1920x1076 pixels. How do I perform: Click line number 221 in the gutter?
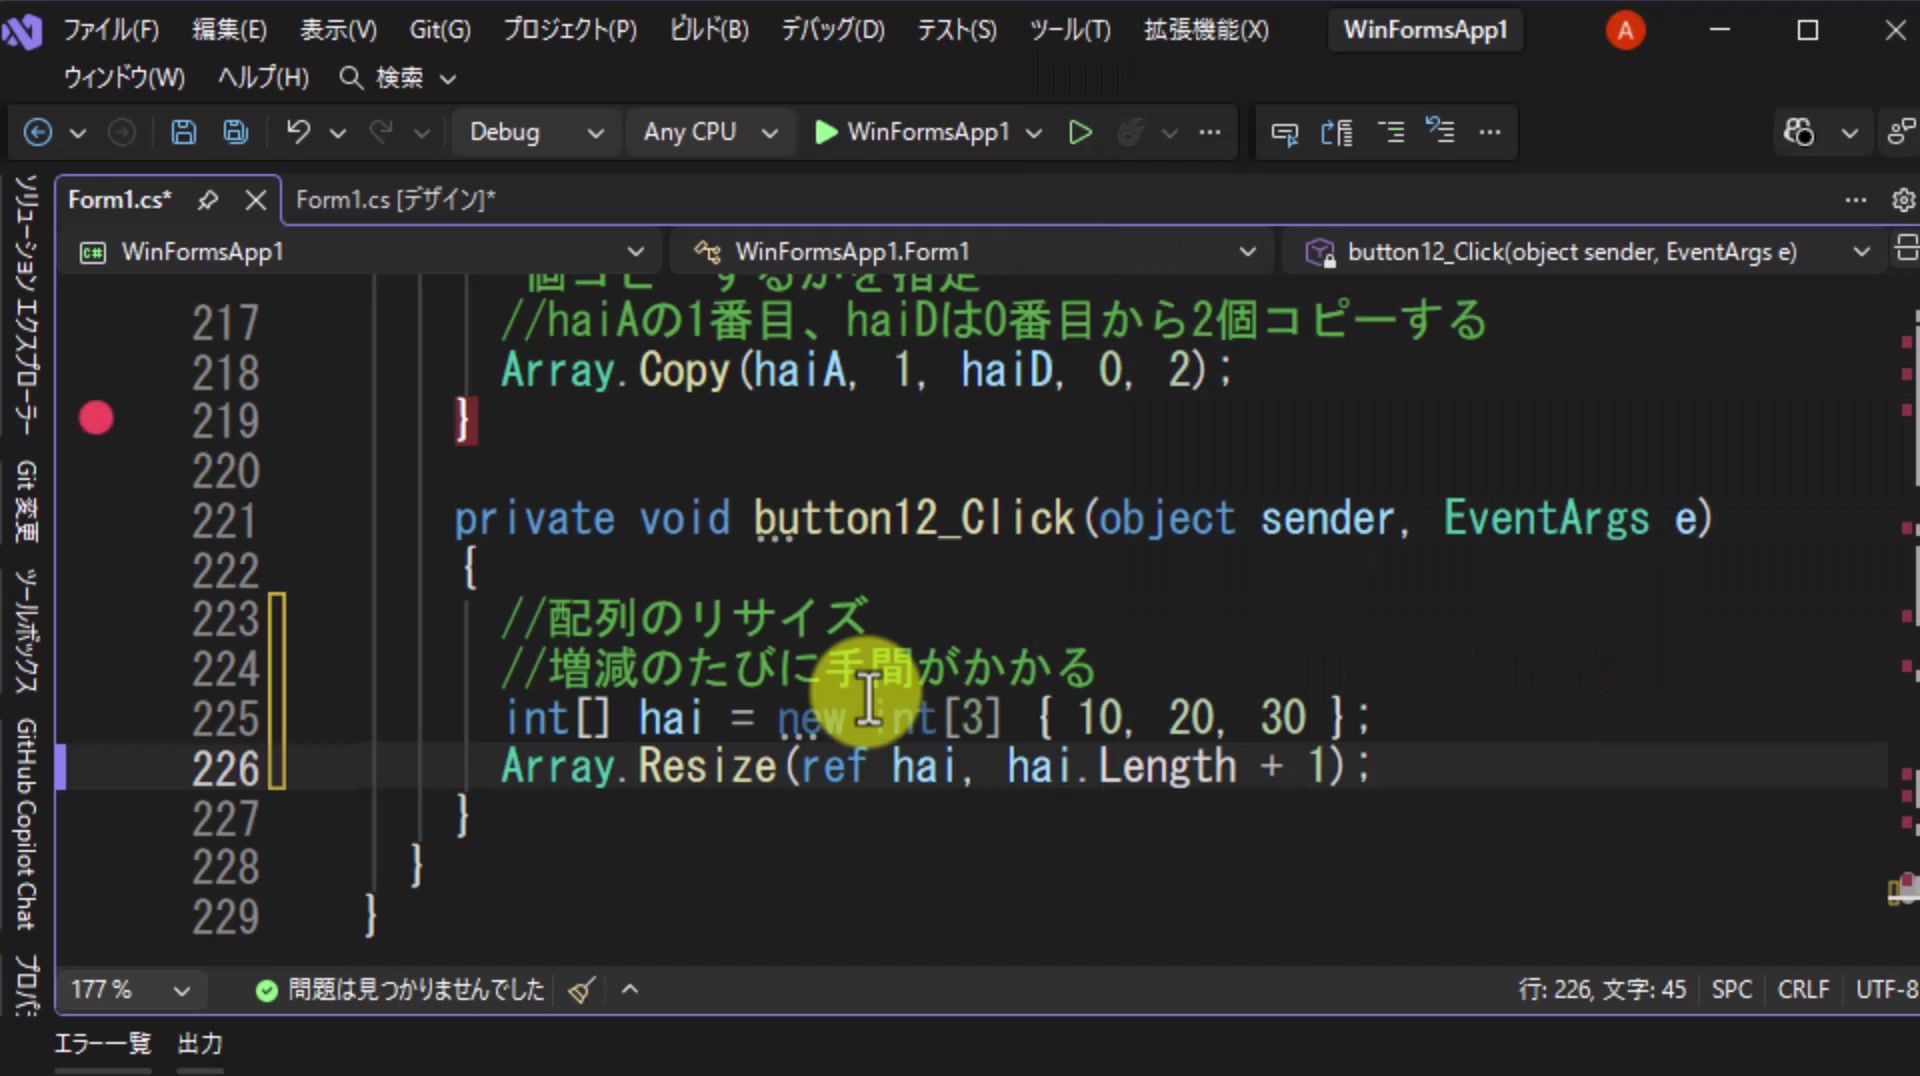click(226, 521)
